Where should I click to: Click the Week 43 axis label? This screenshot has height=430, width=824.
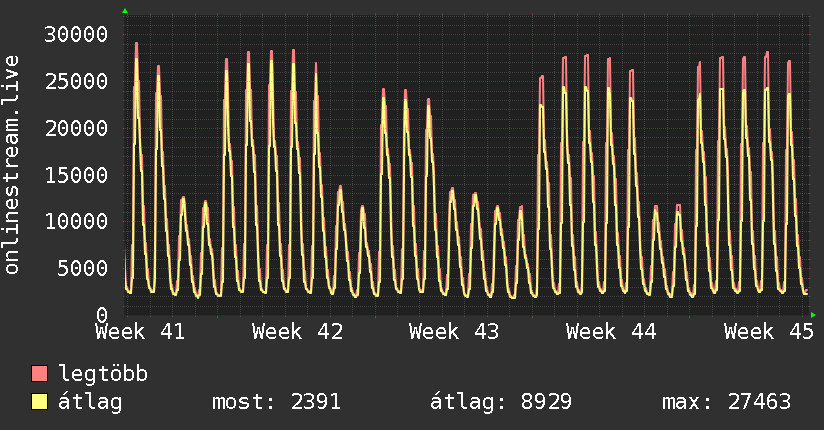[454, 332]
